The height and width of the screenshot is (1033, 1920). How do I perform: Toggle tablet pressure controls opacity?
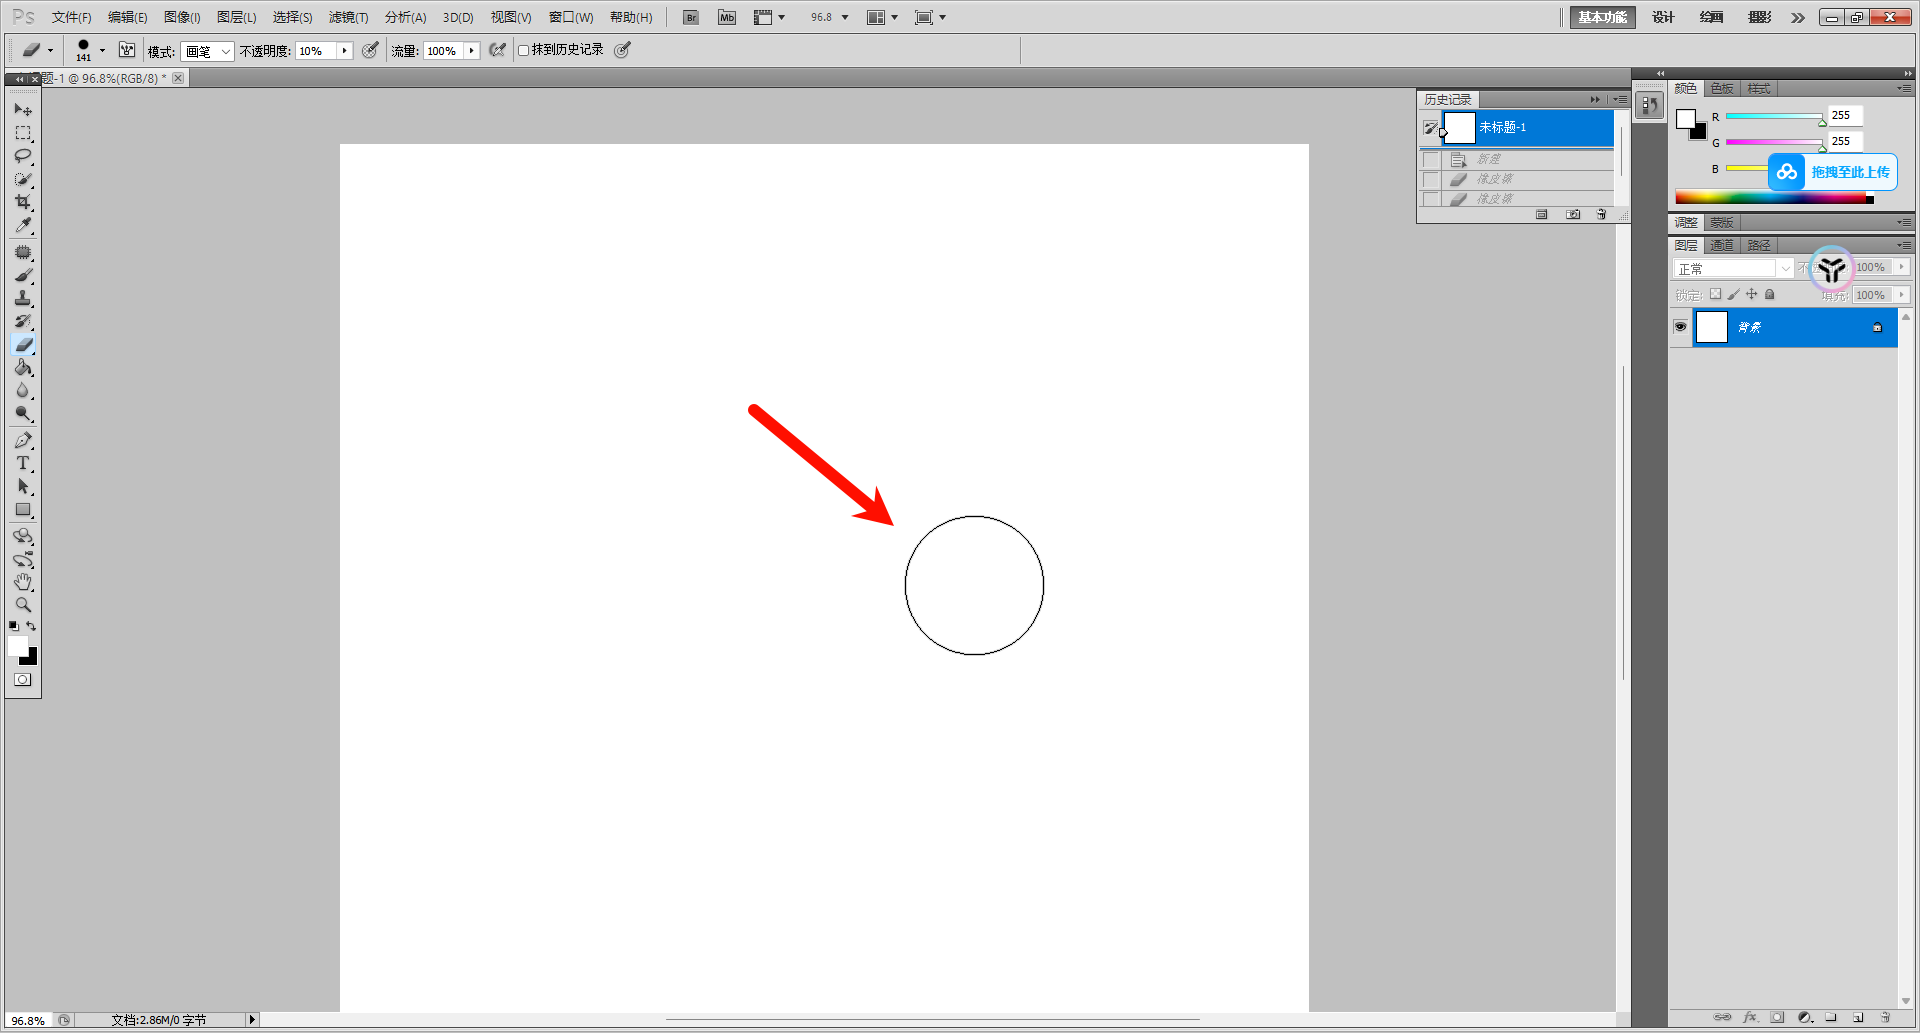[x=370, y=50]
